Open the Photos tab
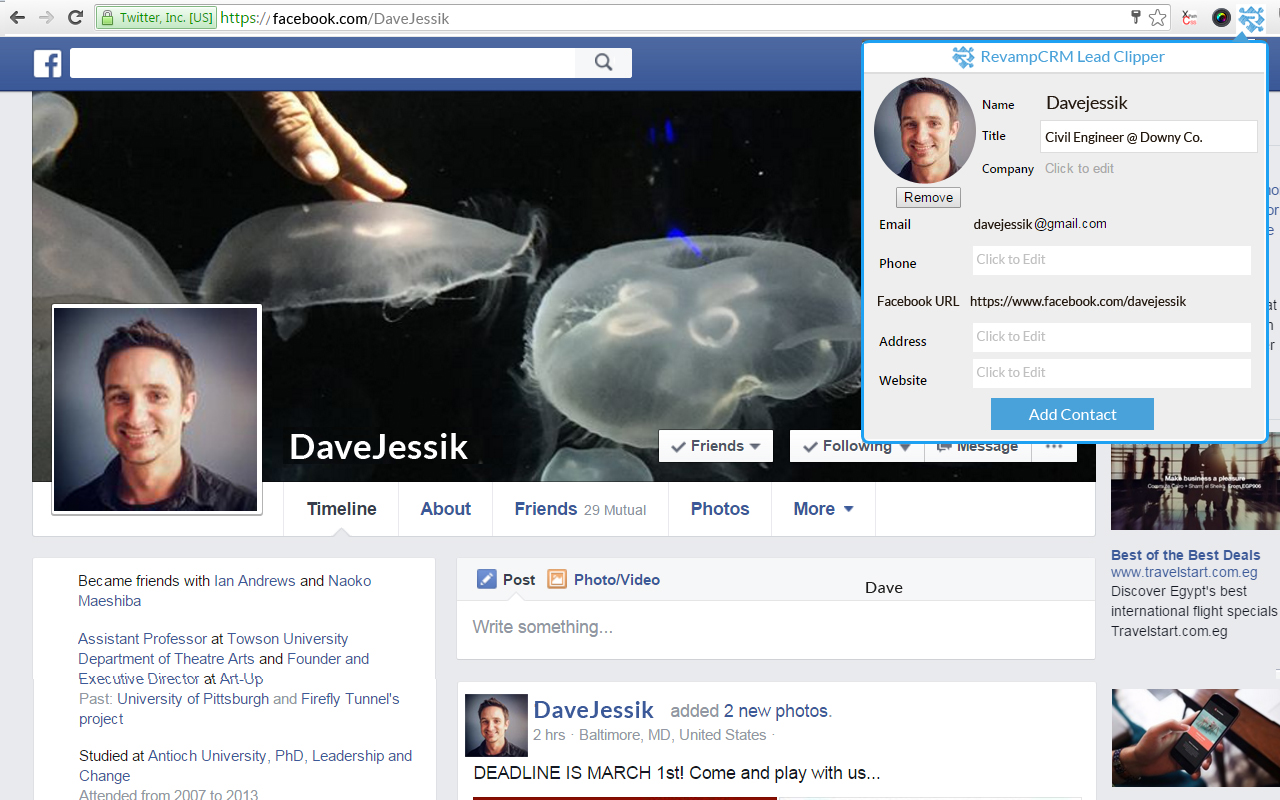 click(720, 509)
